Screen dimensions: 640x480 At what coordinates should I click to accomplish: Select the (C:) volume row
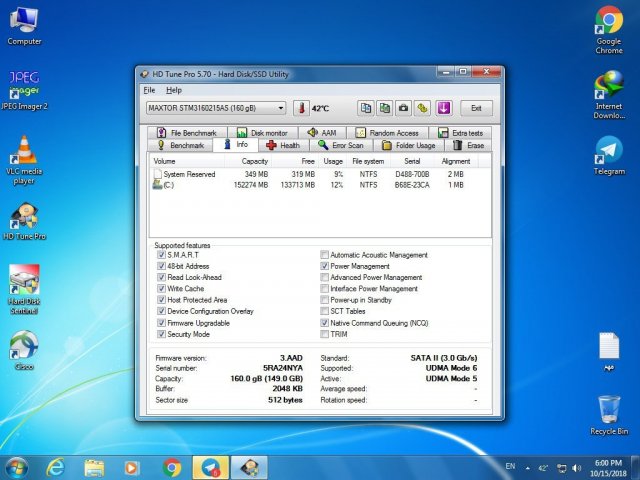tap(170, 184)
